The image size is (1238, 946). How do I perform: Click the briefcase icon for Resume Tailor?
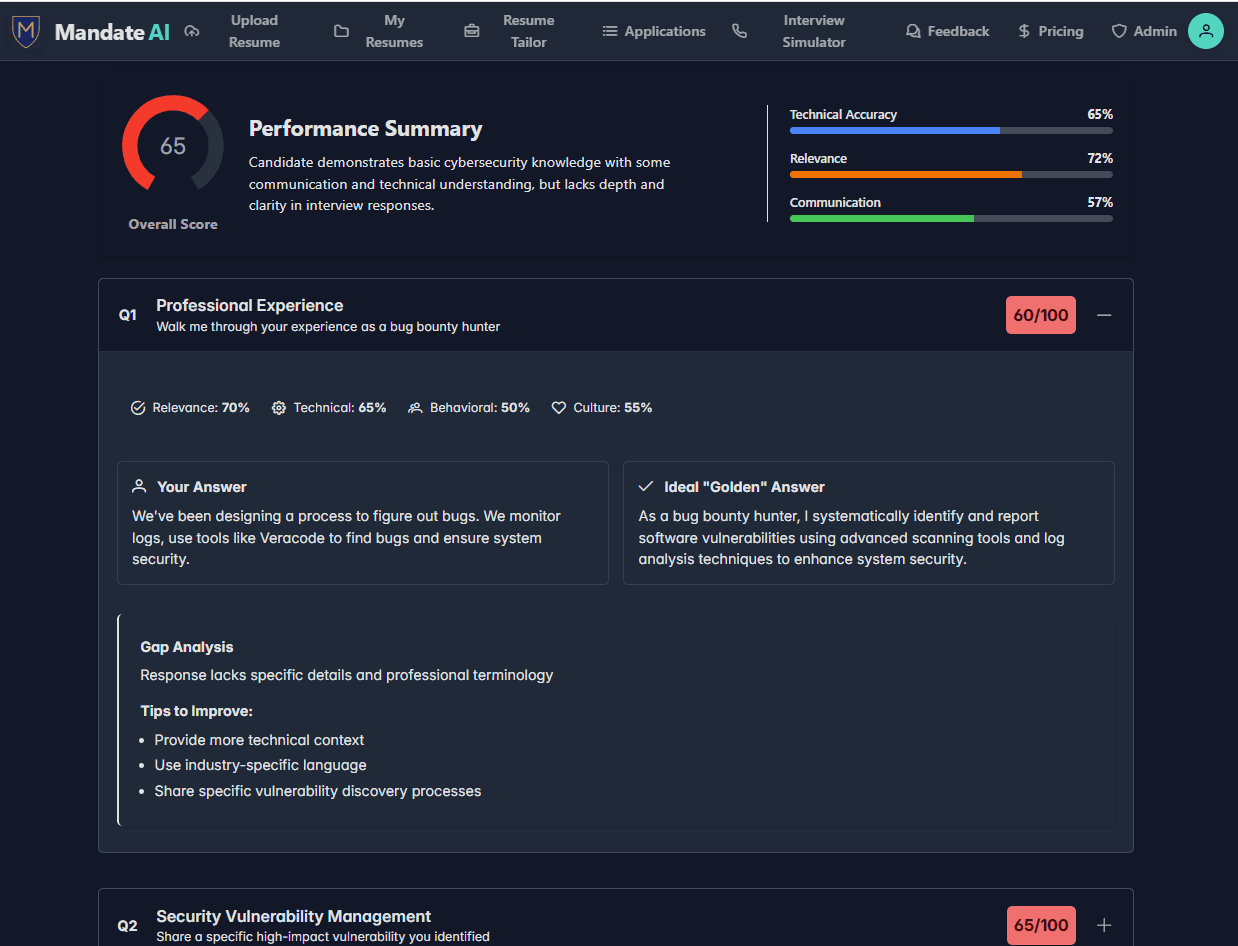[x=471, y=31]
